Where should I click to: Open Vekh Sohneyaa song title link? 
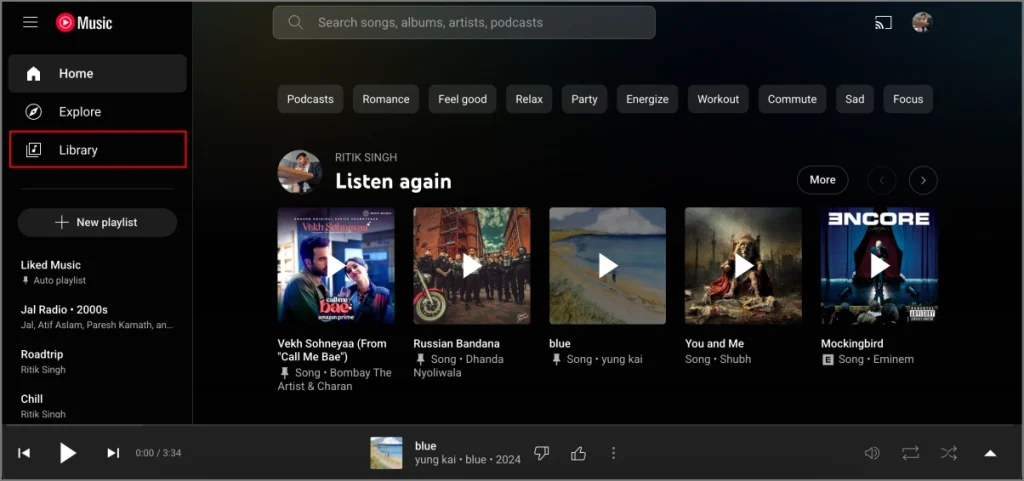(x=332, y=350)
